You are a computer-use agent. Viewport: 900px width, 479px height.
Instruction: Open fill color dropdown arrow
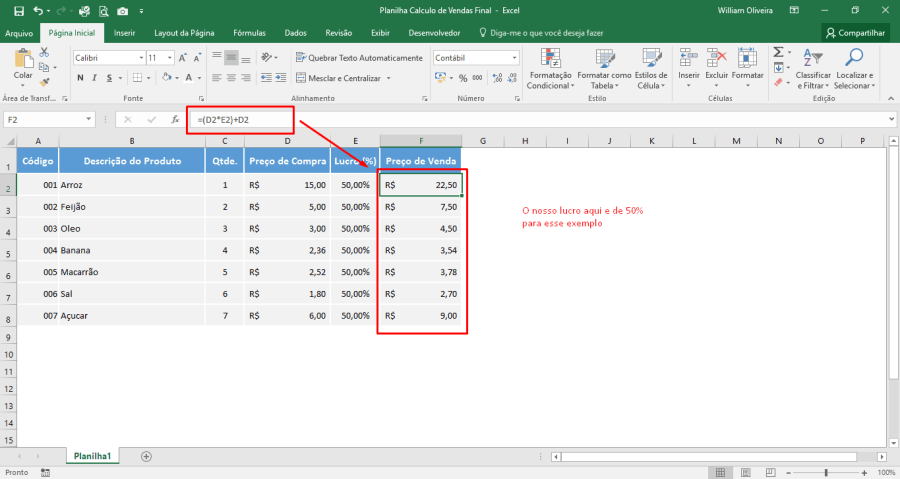(x=177, y=77)
